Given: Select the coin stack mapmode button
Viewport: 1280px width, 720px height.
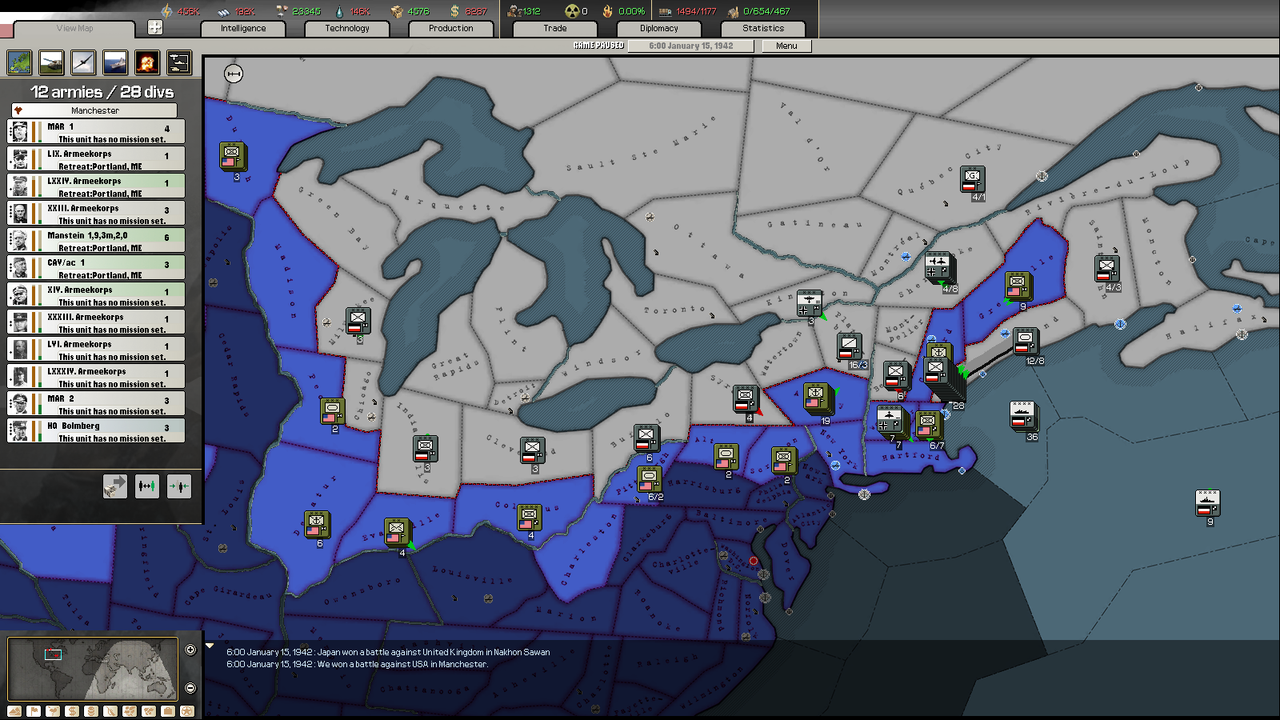Looking at the screenshot, I should click(91, 711).
